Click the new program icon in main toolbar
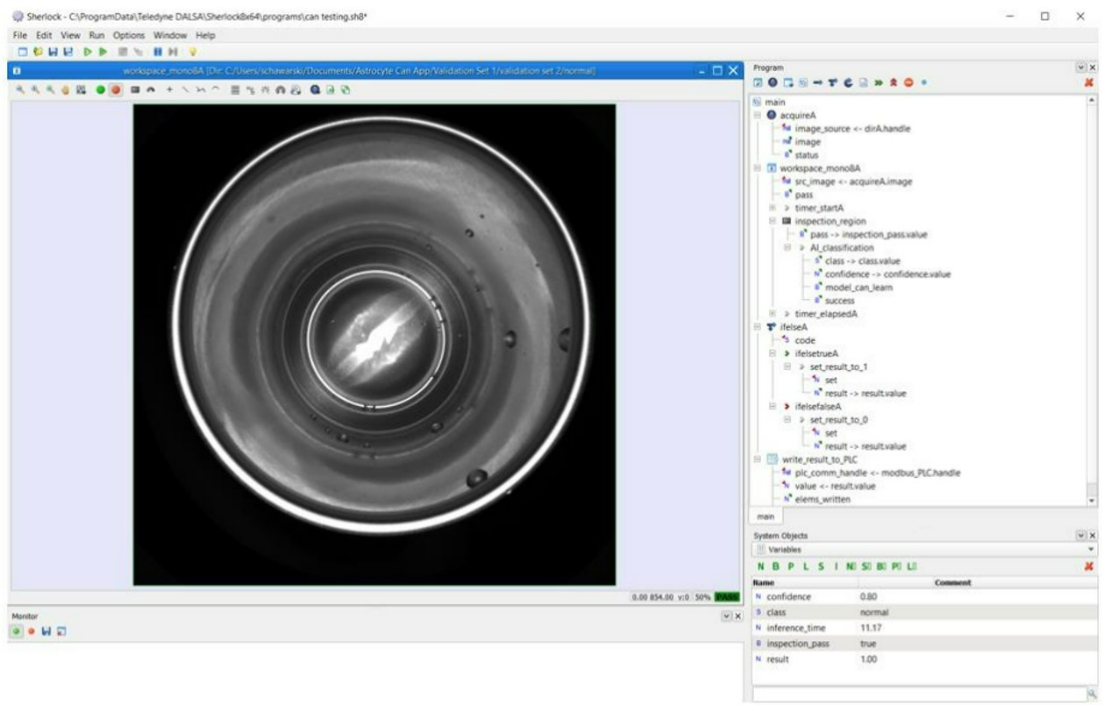Screen dimensions: 1102x705 tap(22, 52)
